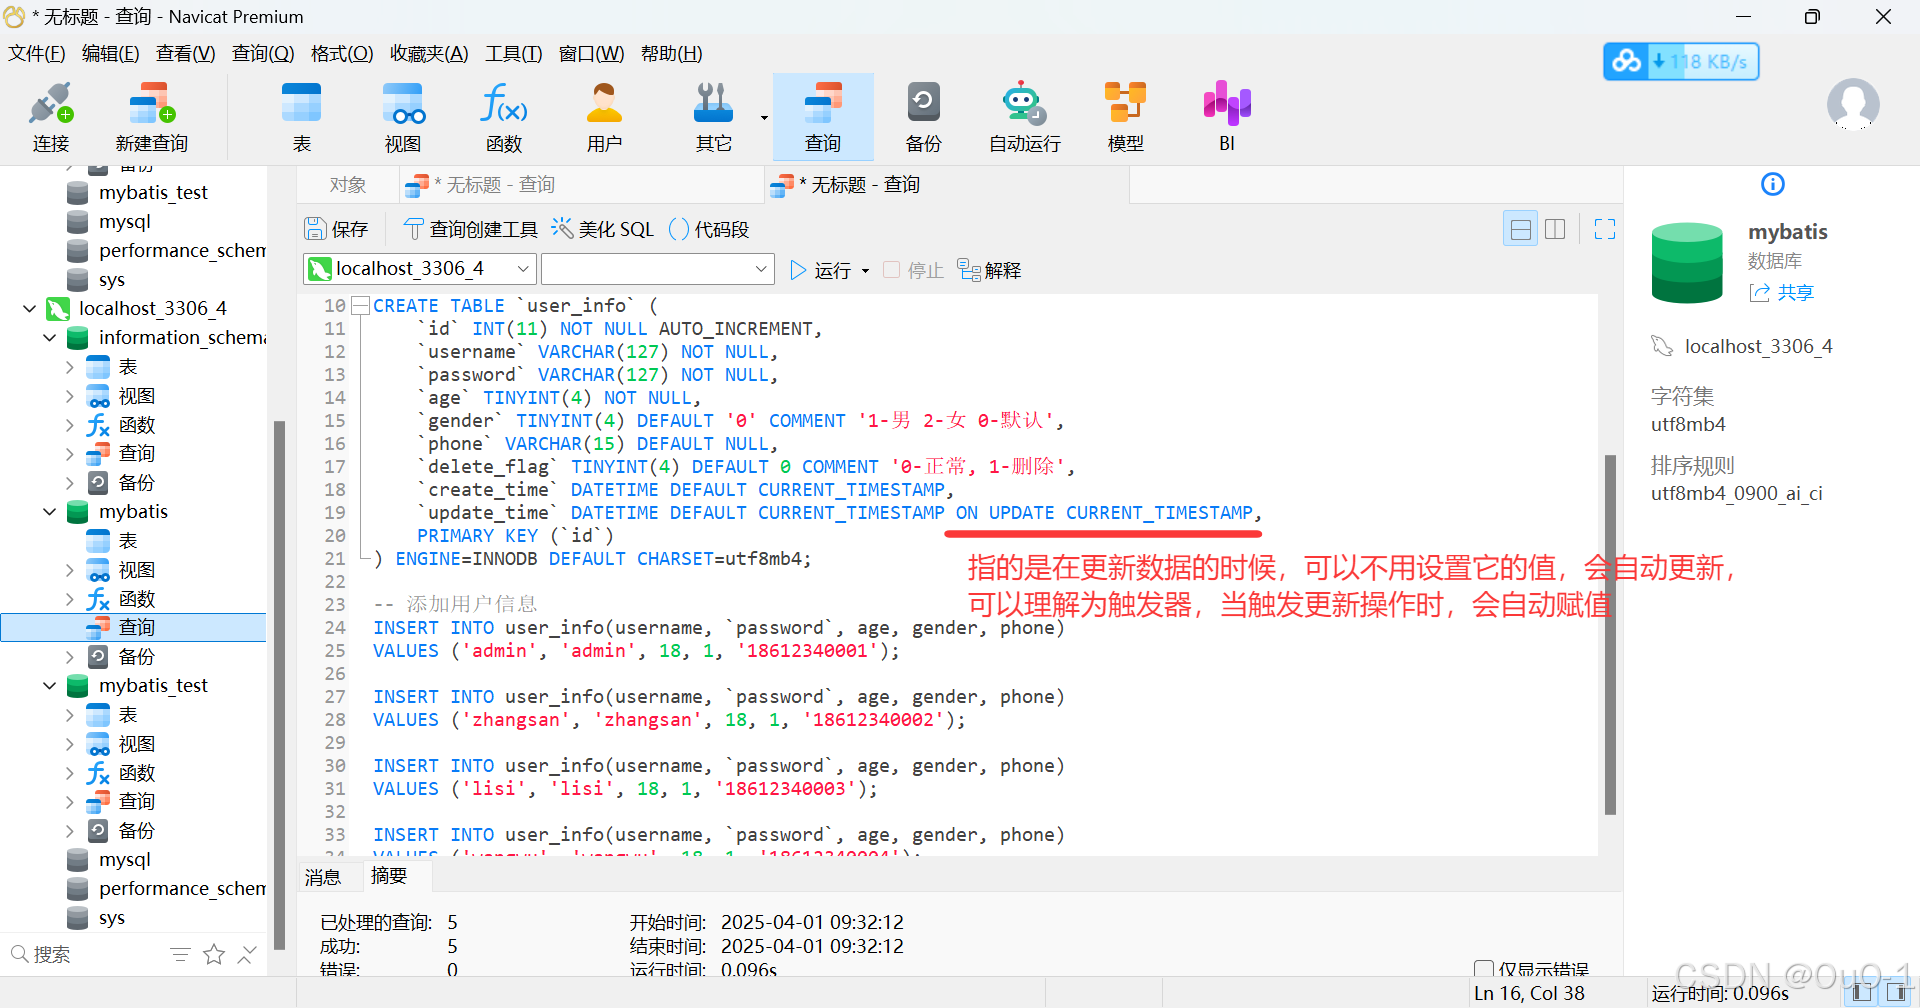The width and height of the screenshot is (1920, 1008).
Task: Open the 帮助 menu
Action: coord(671,54)
